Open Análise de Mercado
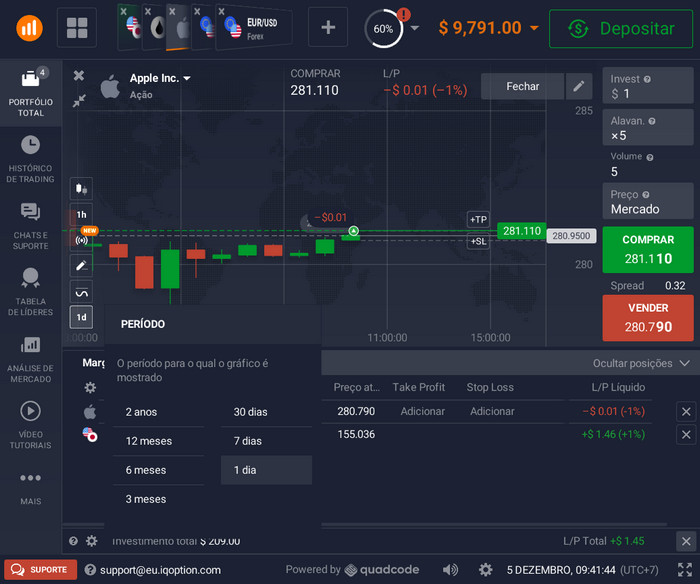 click(x=30, y=359)
